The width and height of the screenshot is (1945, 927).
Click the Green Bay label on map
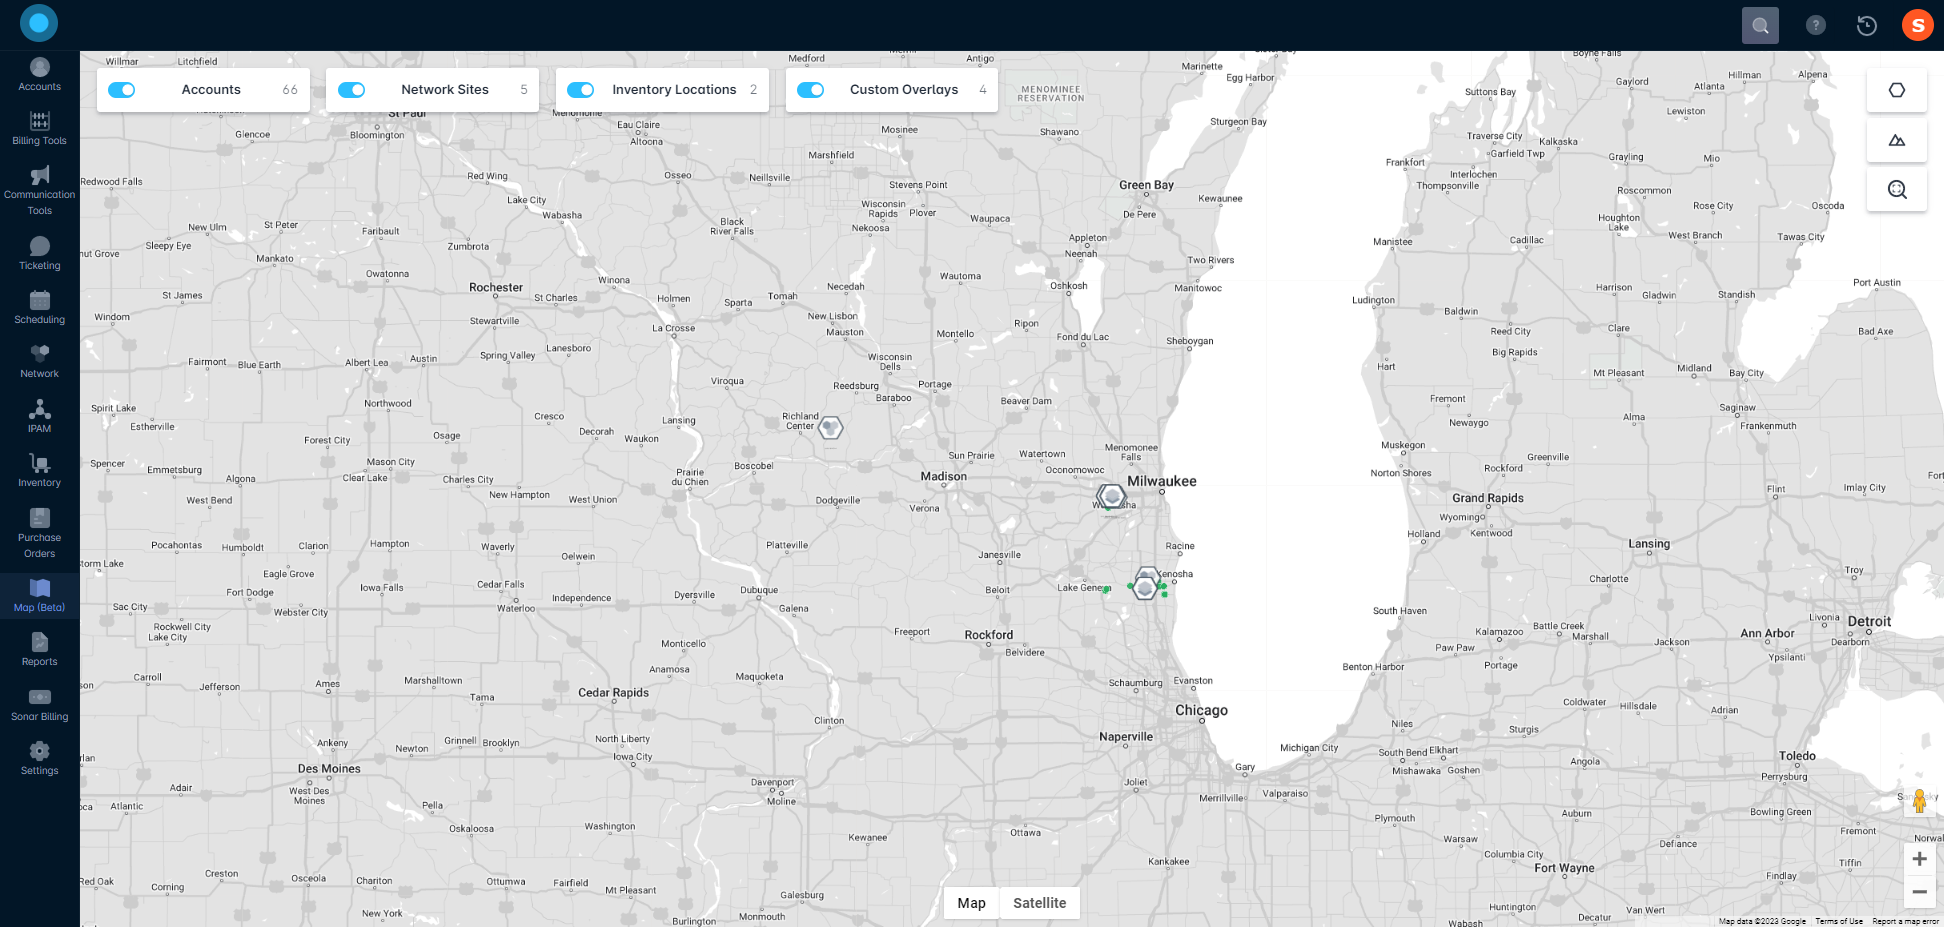(x=1146, y=185)
